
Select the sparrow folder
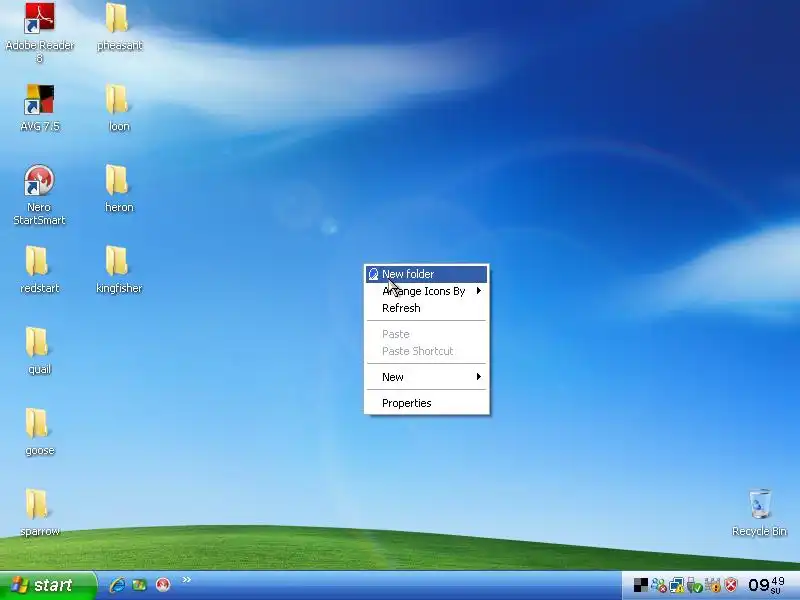[39, 512]
